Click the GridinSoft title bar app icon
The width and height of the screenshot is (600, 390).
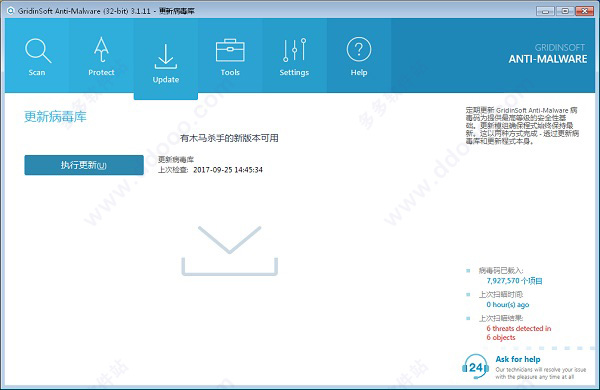pyautogui.click(x=11, y=11)
